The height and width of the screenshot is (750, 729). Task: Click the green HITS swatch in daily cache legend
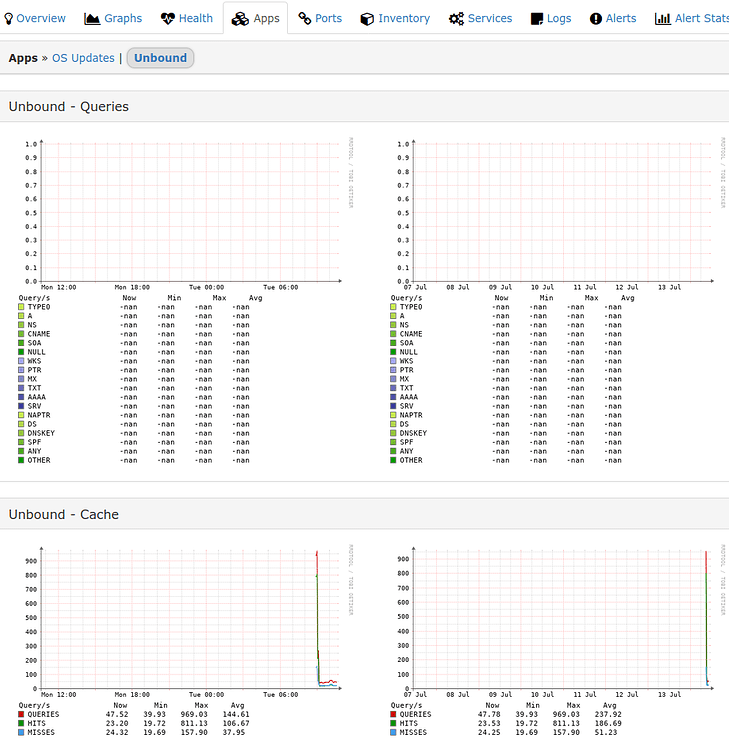click(x=21, y=723)
